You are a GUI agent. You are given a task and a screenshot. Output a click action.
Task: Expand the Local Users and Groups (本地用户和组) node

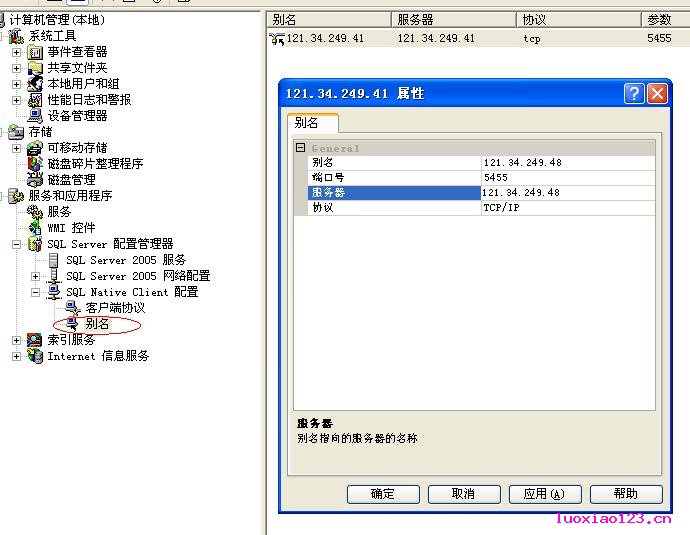click(x=16, y=84)
